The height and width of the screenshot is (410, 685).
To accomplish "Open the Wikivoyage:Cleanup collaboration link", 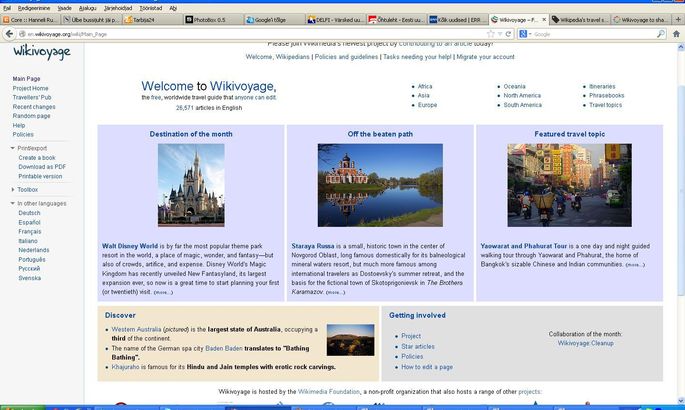I will tap(585, 343).
